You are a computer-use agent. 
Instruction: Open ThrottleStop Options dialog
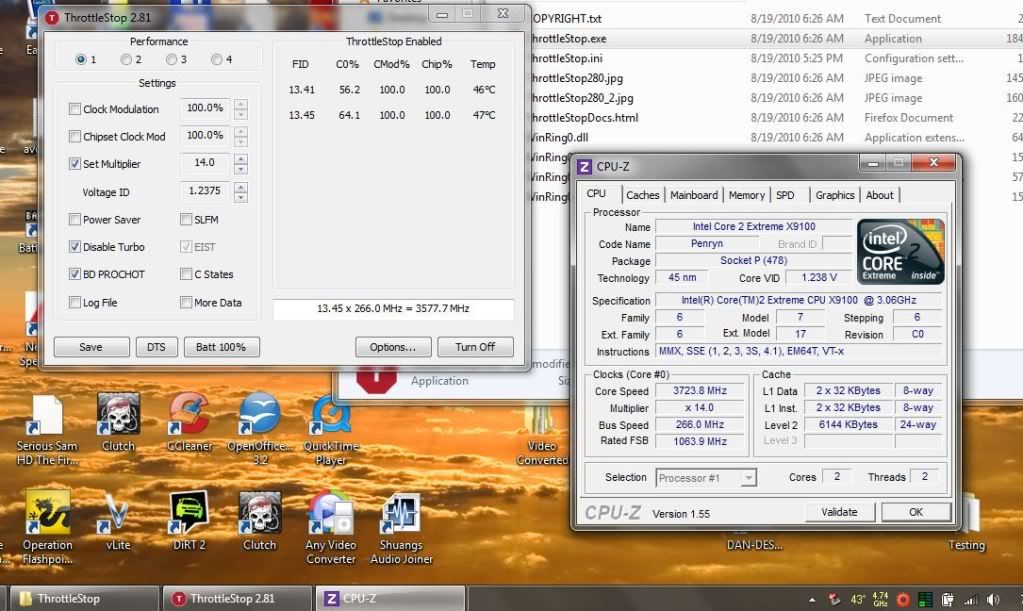[x=393, y=347]
